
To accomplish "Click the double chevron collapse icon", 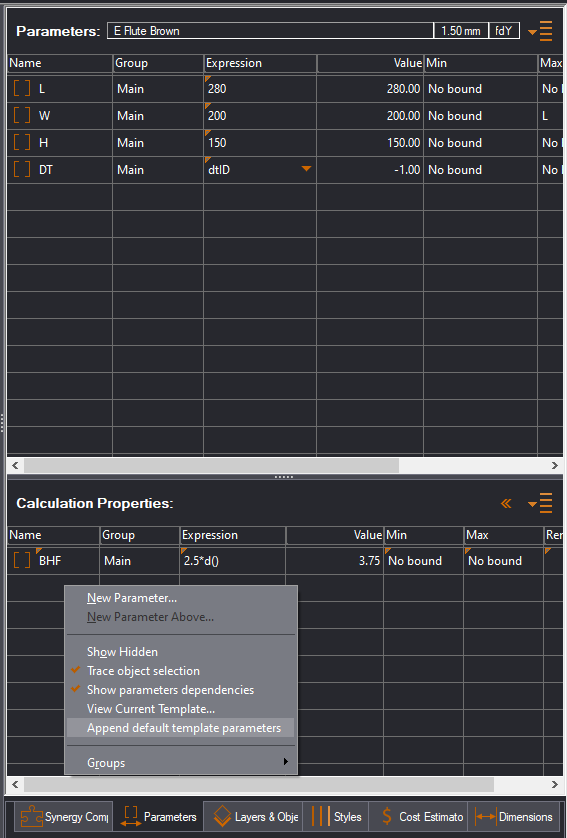I will pyautogui.click(x=506, y=503).
